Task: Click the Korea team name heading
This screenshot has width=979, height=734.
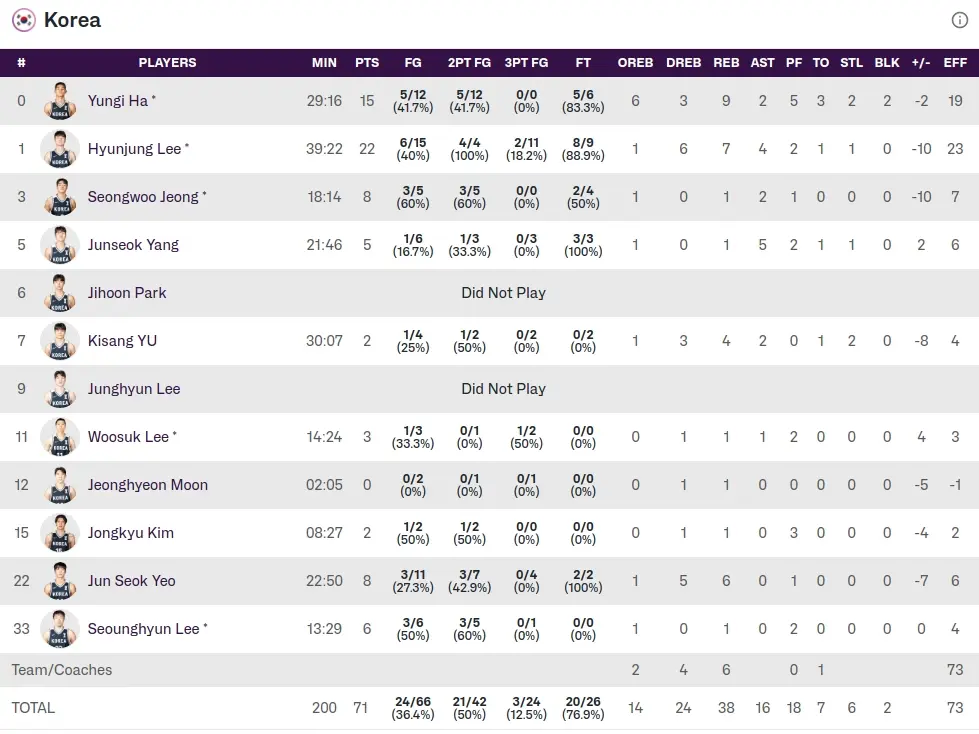Action: (72, 20)
